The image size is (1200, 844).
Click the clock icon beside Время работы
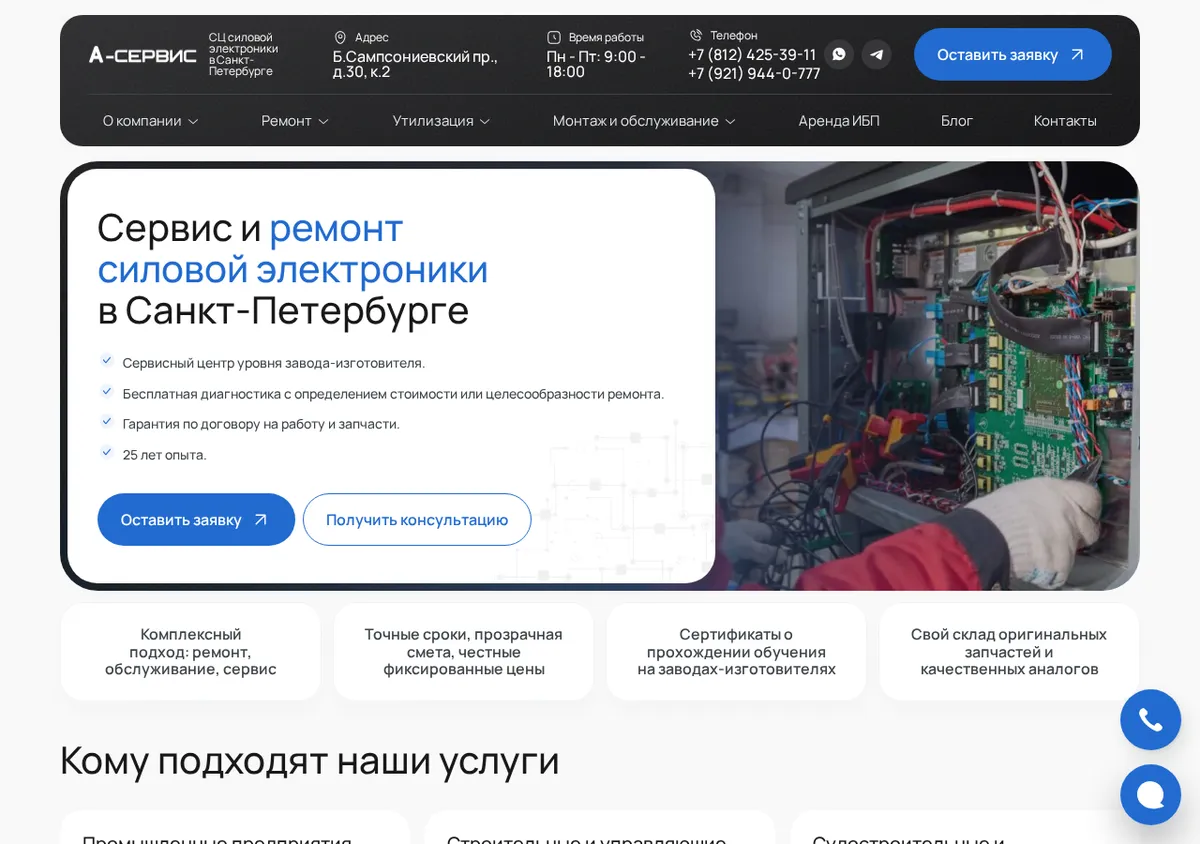click(x=554, y=37)
